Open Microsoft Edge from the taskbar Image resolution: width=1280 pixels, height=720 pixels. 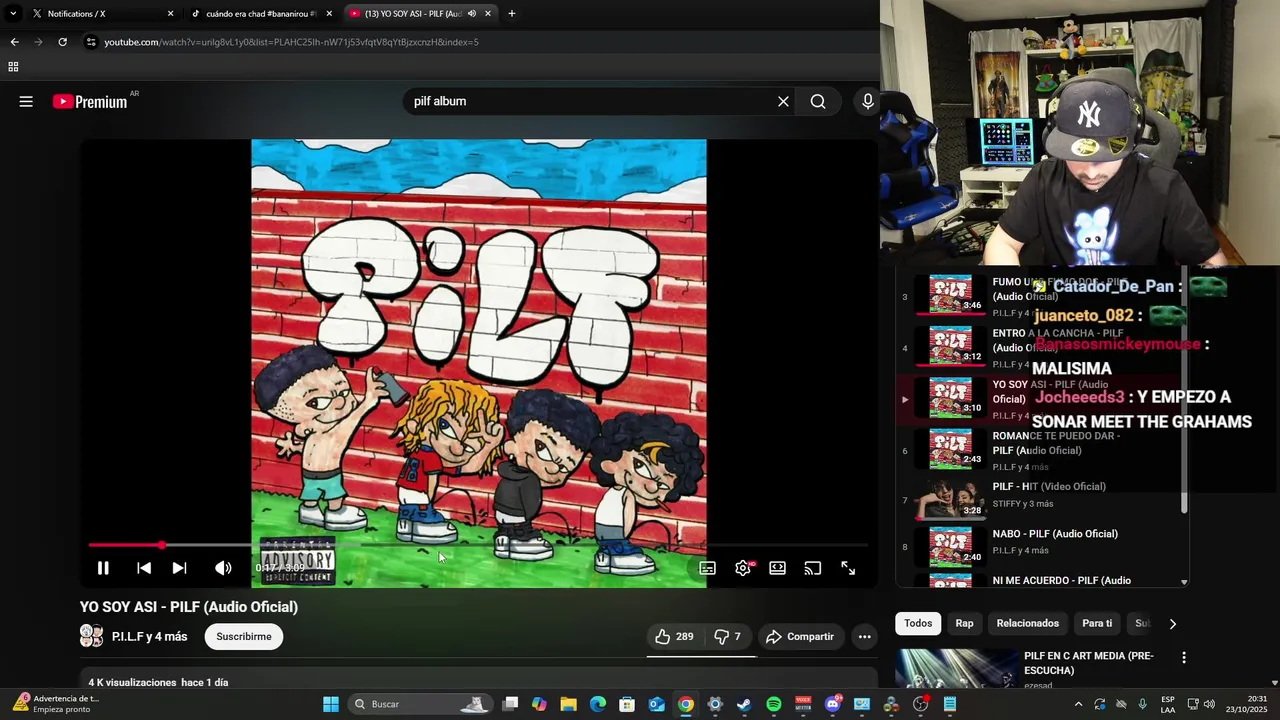click(598, 704)
